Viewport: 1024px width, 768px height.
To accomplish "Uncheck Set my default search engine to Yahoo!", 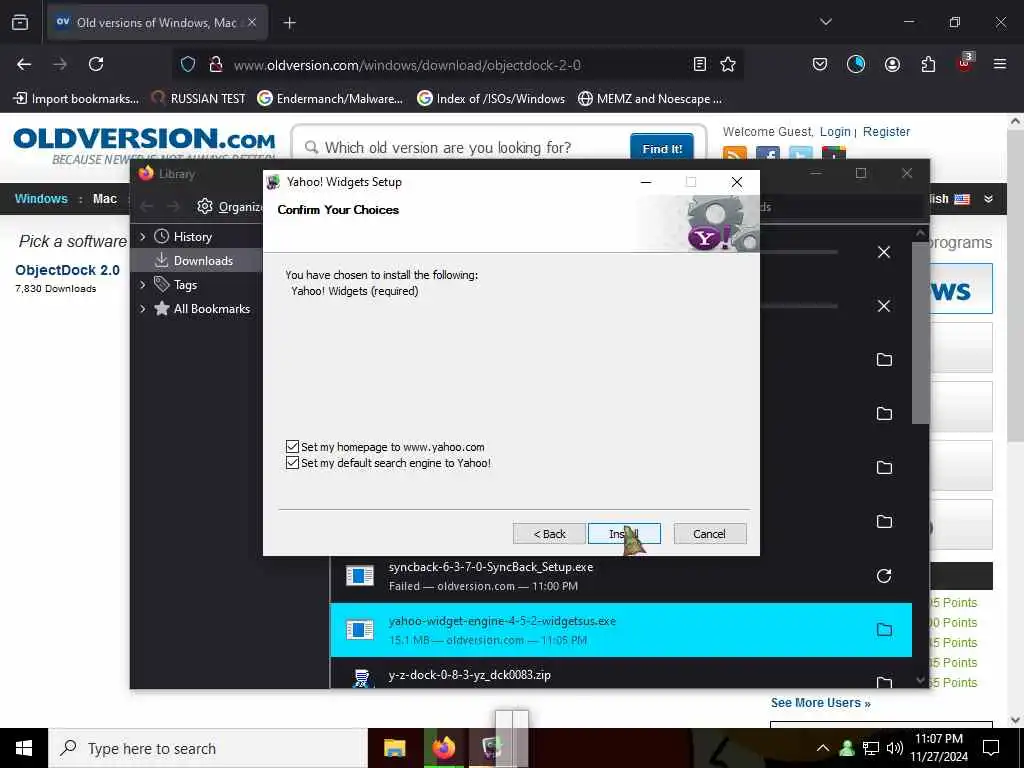I will point(292,462).
